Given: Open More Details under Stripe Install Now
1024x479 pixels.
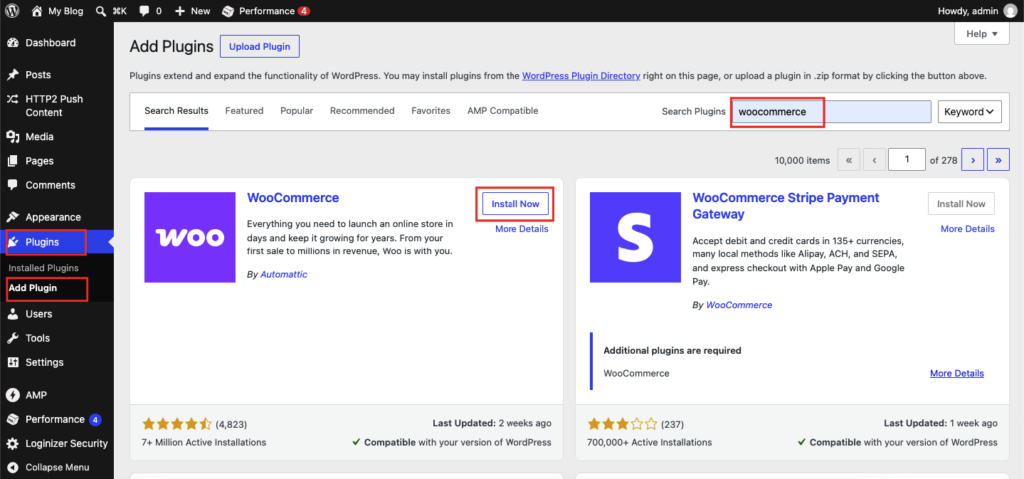Looking at the screenshot, I should pyautogui.click(x=967, y=229).
